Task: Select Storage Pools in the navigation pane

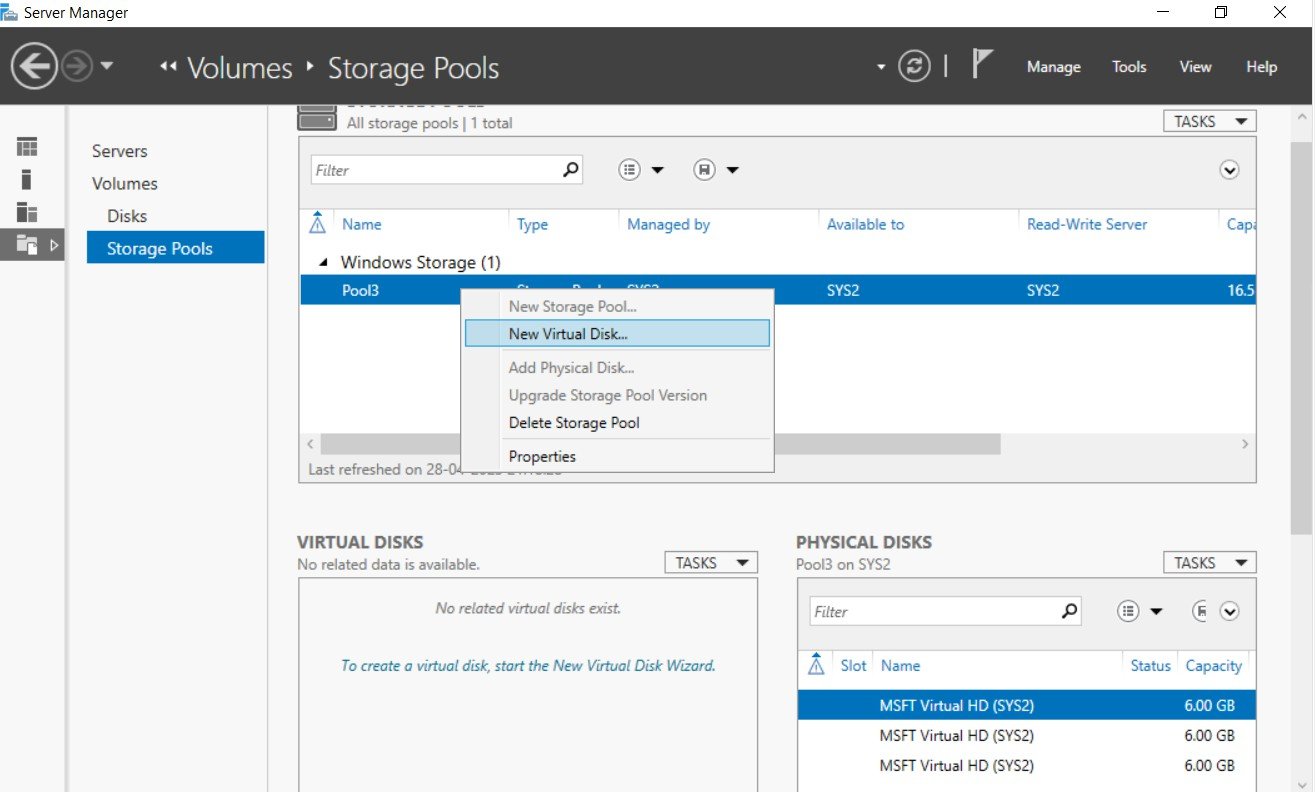Action: [x=175, y=248]
